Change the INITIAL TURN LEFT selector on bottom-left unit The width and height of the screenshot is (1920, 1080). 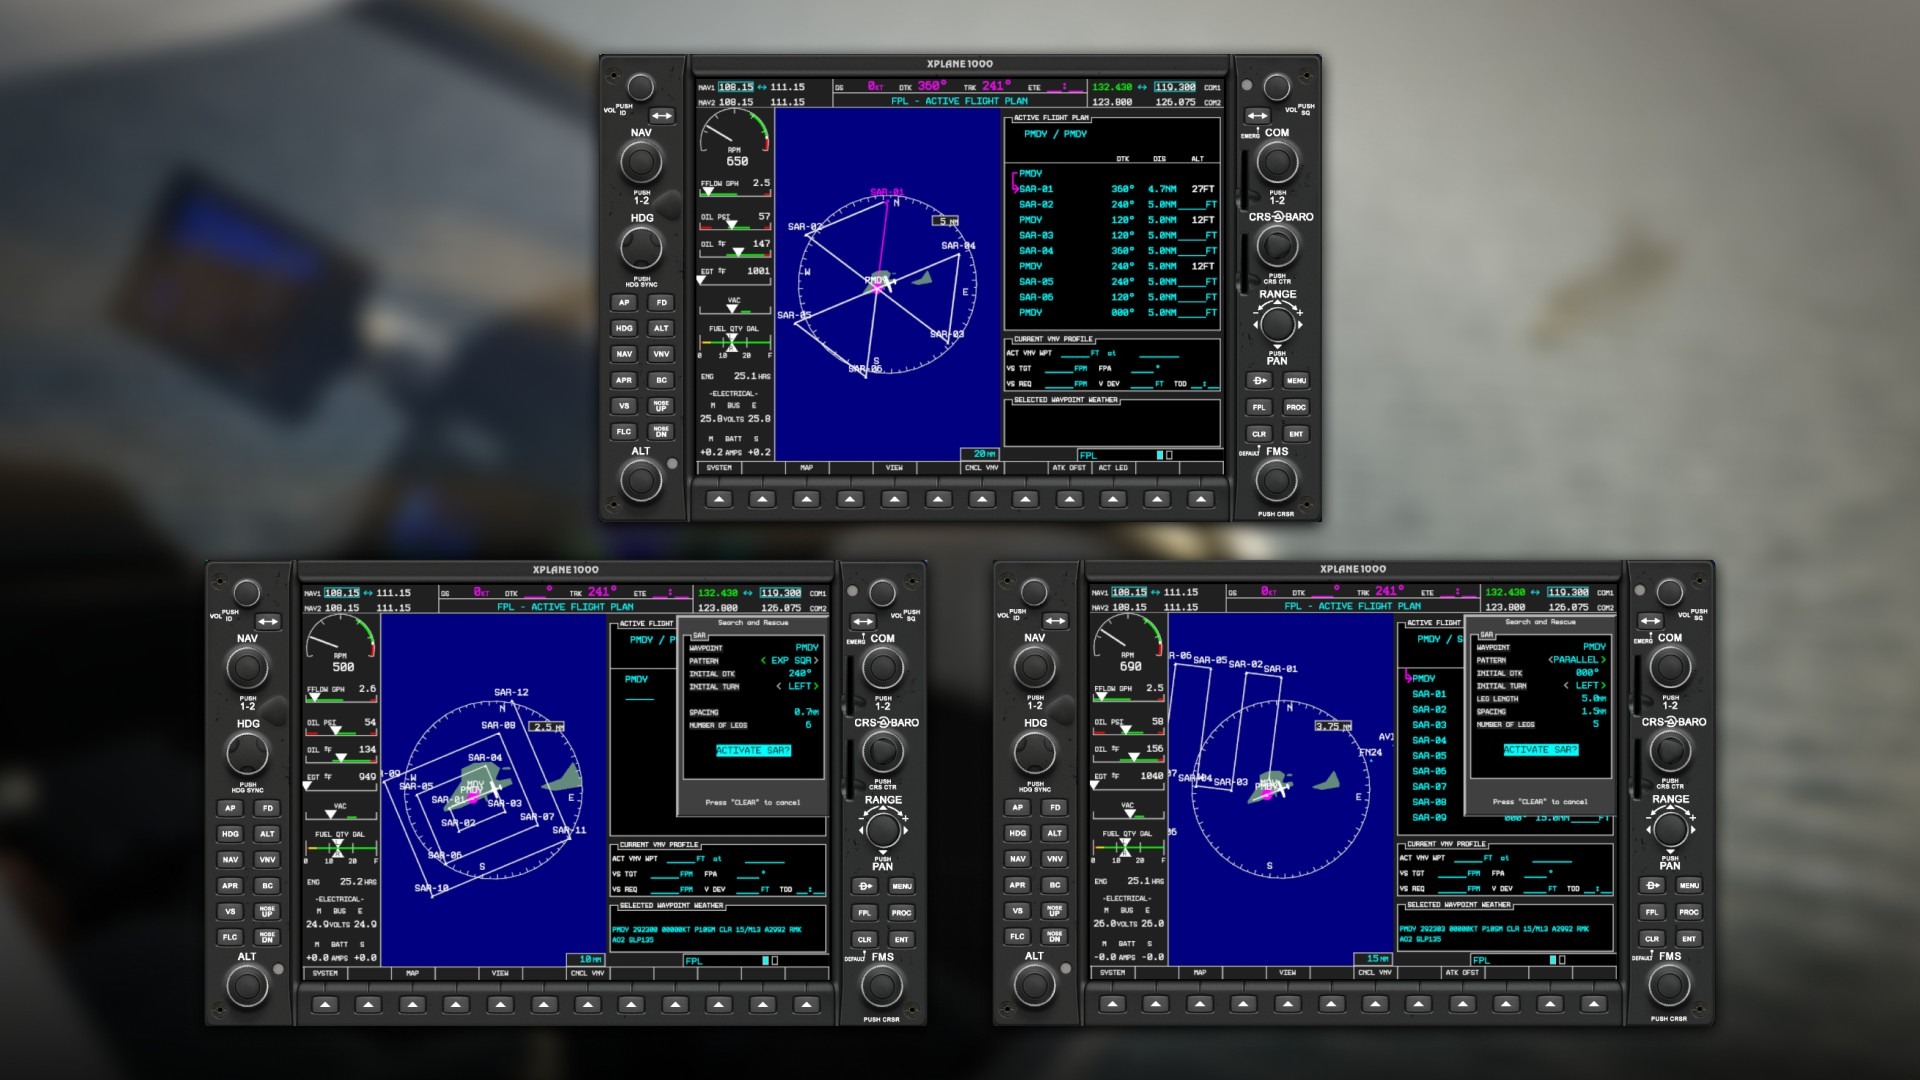pos(797,686)
